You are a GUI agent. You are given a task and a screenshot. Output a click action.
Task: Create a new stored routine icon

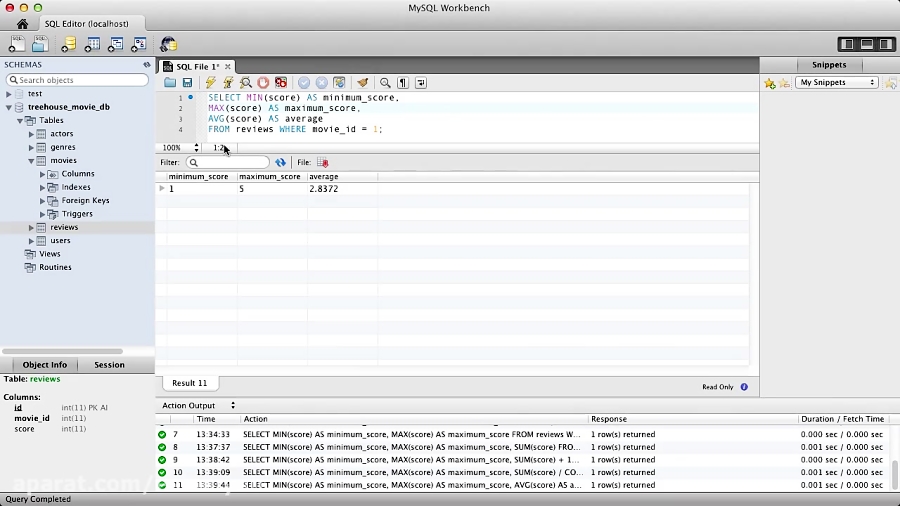(139, 44)
